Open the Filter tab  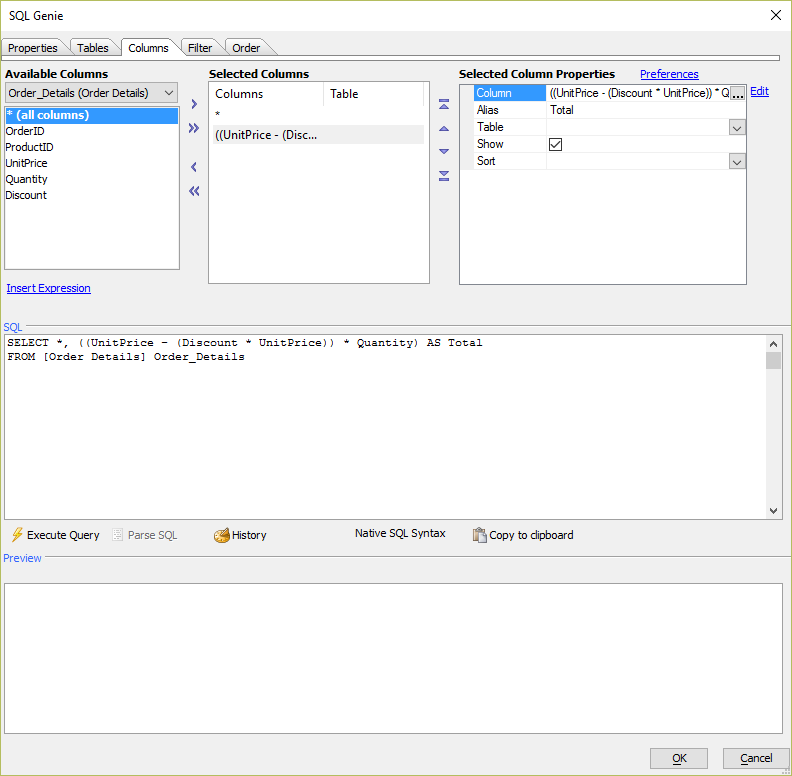point(200,48)
